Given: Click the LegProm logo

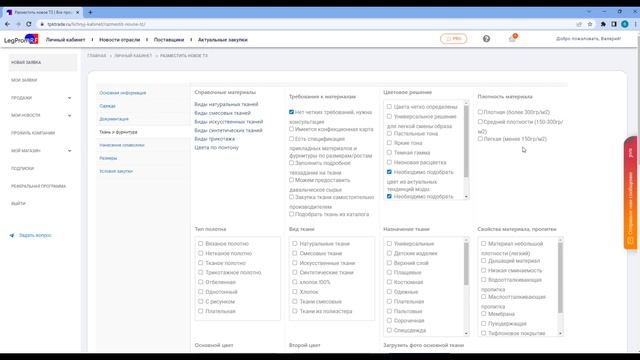Looking at the screenshot, I should 21,40.
